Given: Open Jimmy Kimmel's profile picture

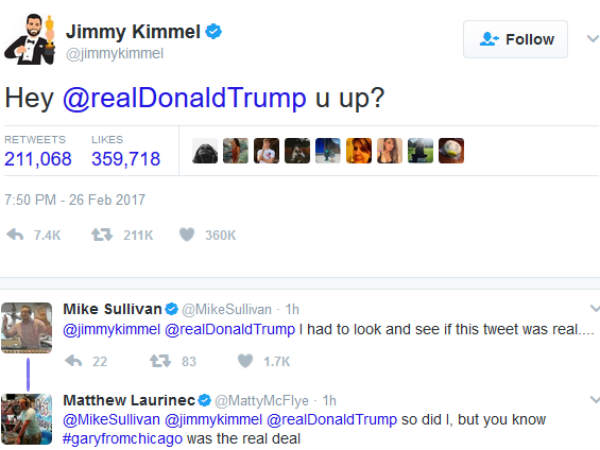Looking at the screenshot, I should click(29, 40).
